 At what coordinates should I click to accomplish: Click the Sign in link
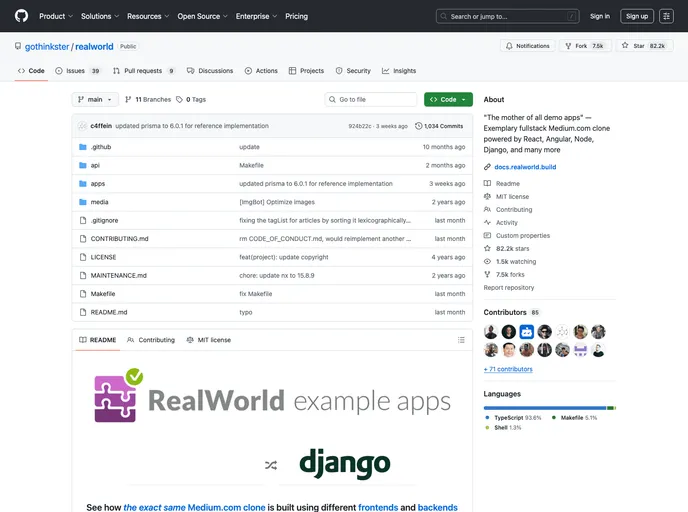click(x=599, y=16)
